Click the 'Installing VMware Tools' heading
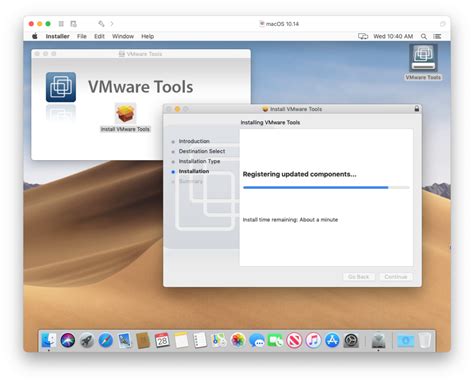The image size is (474, 383). [270, 122]
